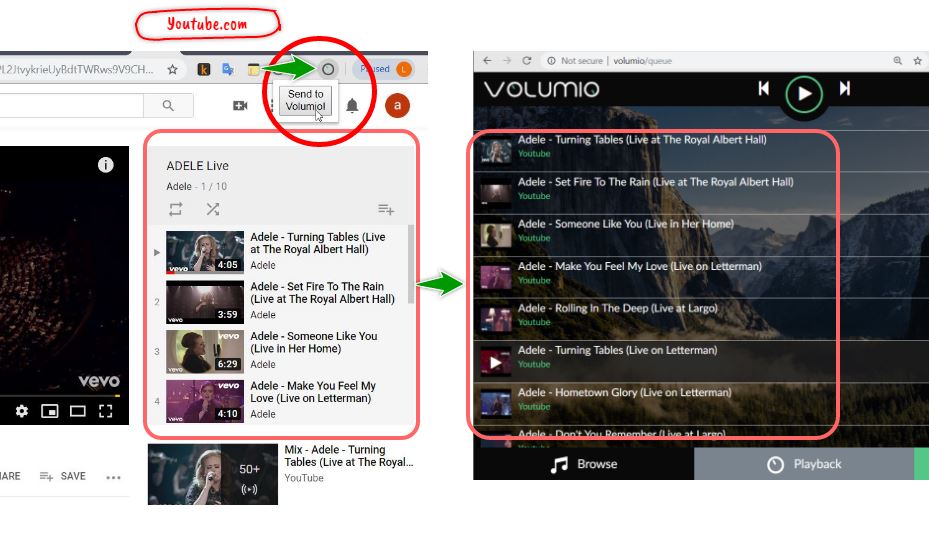Select Turning Tables Royal Albert Hall queue item
The width and height of the screenshot is (929, 560).
(x=701, y=151)
